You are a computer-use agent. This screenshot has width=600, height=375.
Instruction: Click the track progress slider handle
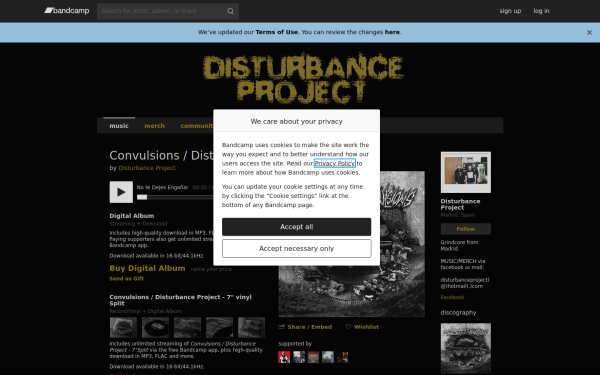(142, 197)
